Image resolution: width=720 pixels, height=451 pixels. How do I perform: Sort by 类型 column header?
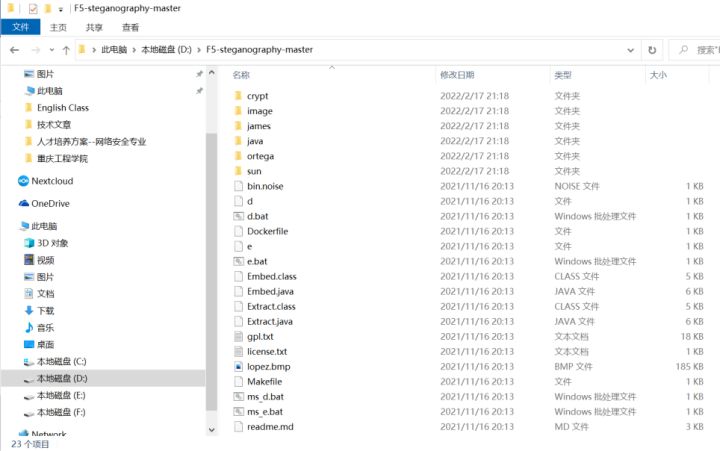[x=563, y=75]
